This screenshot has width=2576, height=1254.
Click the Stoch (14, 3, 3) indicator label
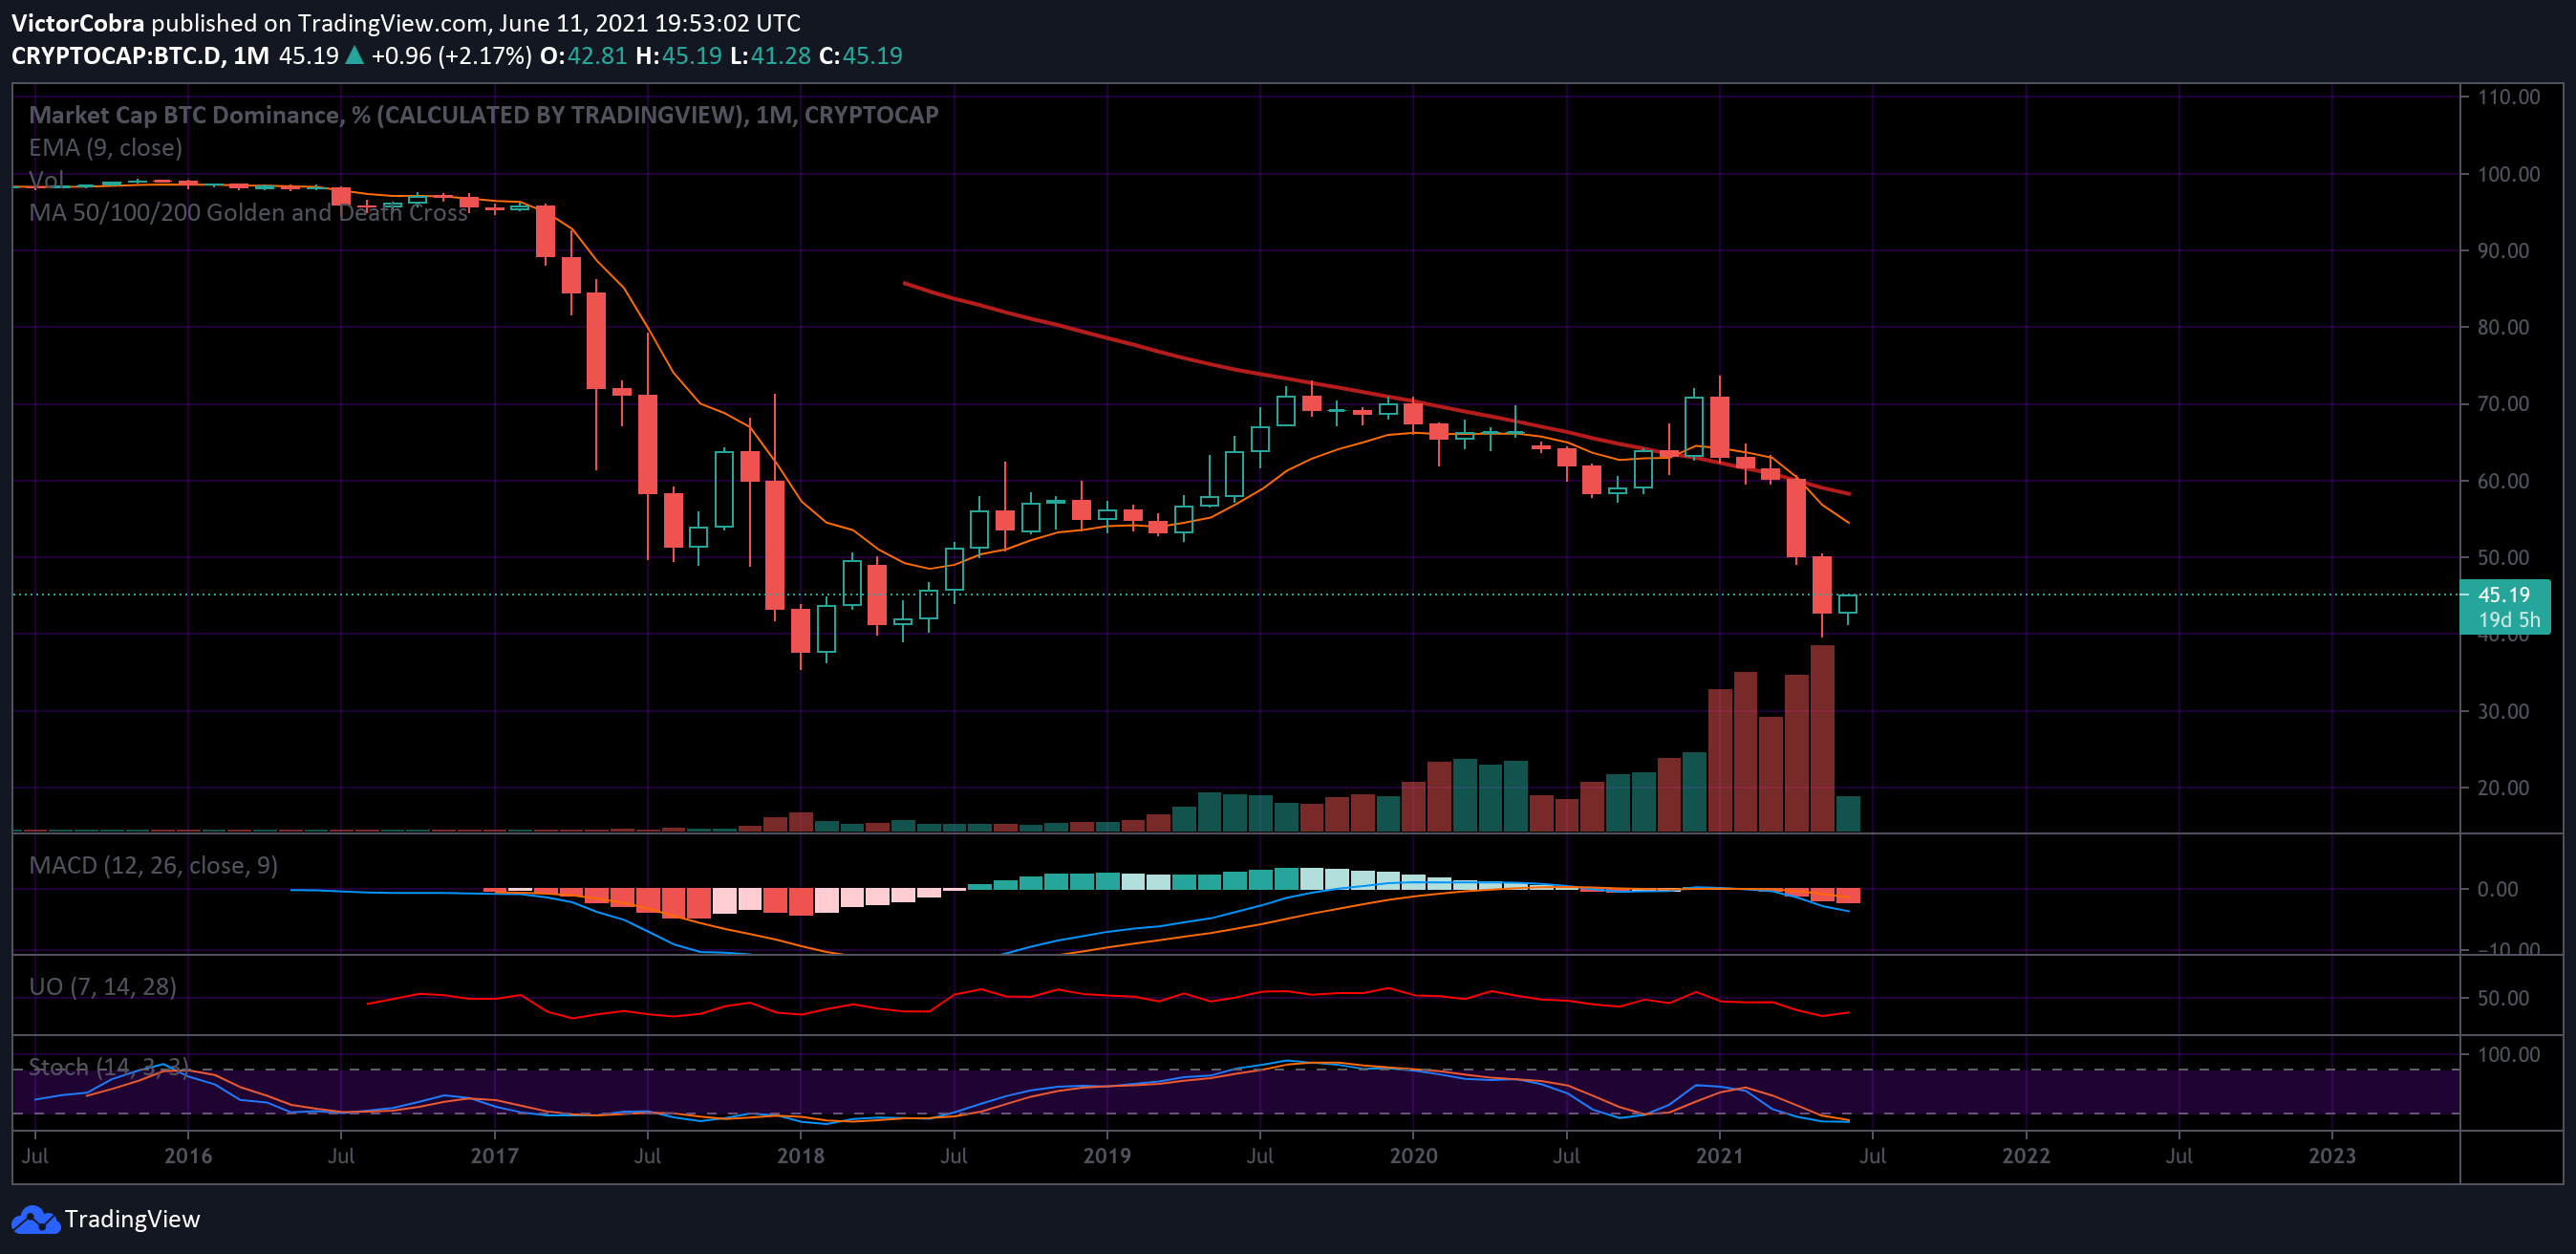tap(109, 1067)
